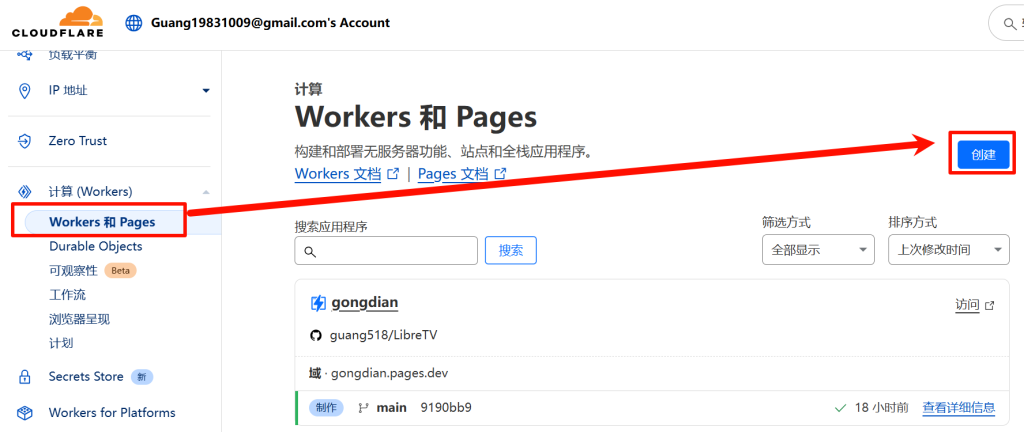Open Secrets Store in sidebar
This screenshot has height=432, width=1024.
point(86,377)
